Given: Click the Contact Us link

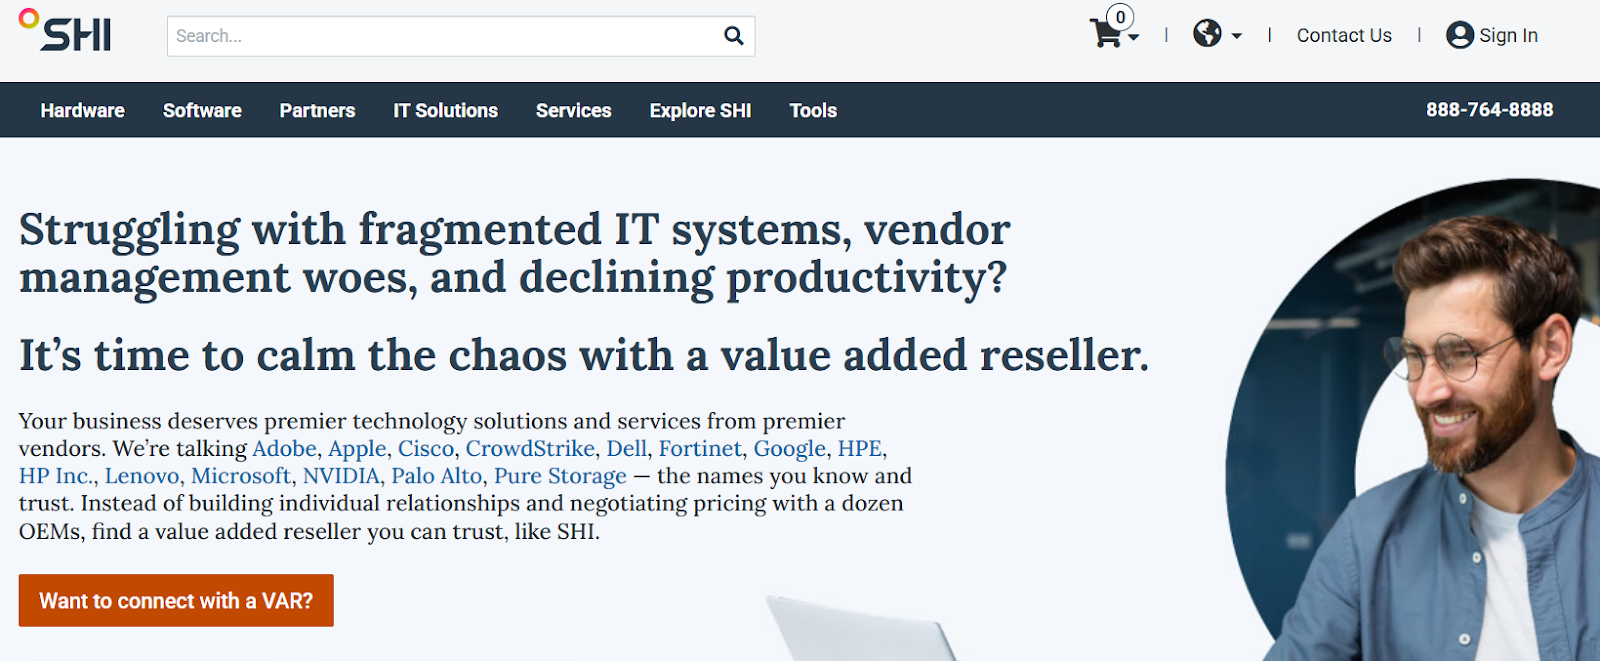Looking at the screenshot, I should point(1344,35).
